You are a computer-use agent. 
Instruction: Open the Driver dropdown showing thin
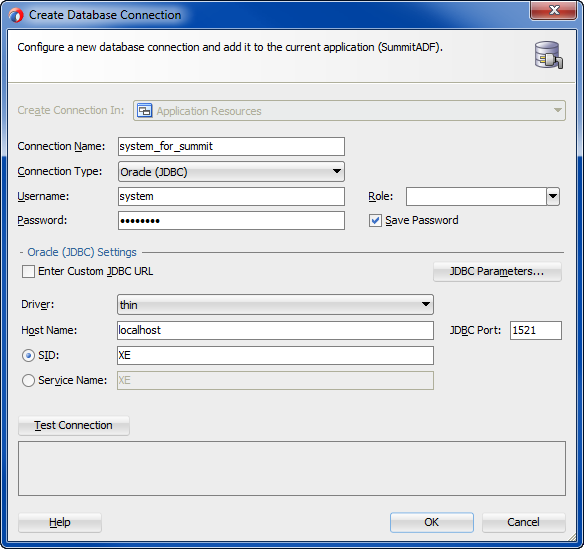coord(275,305)
